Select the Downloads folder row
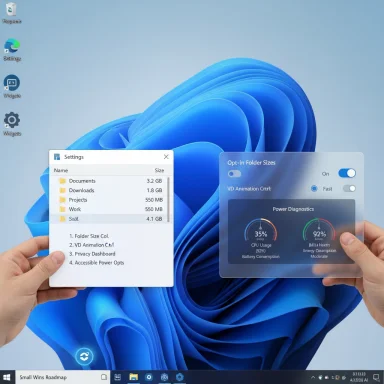Screen dimensions: 384x384 109,190
